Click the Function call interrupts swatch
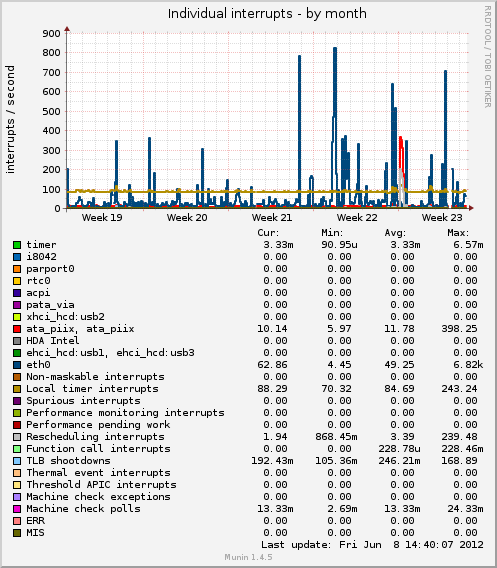This screenshot has height=568, width=497. (17, 449)
